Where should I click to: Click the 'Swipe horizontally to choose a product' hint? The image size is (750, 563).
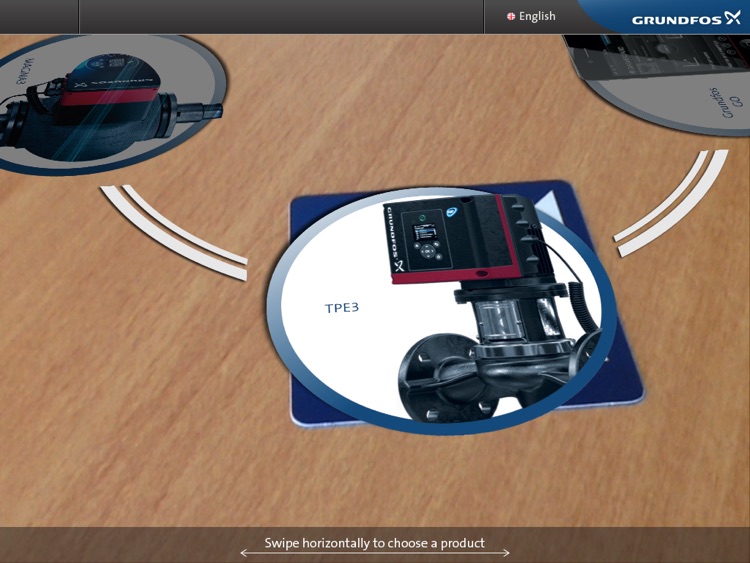pos(375,543)
